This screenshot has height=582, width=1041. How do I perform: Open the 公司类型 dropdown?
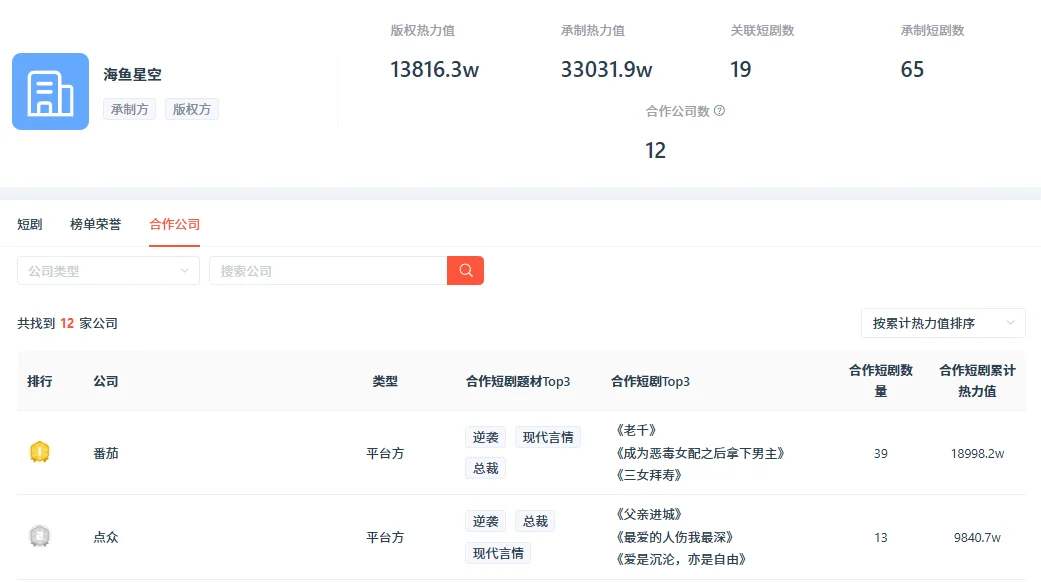coord(107,270)
